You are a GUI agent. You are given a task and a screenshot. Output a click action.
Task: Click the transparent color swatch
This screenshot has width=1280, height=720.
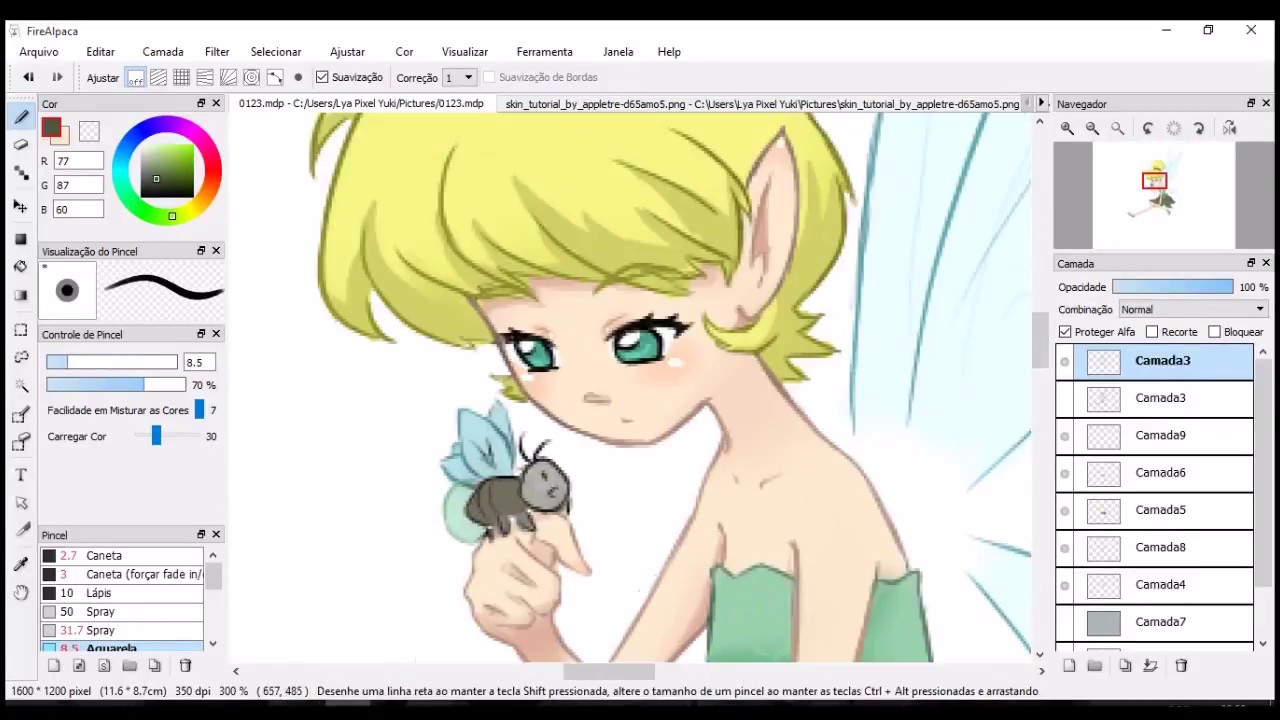(x=89, y=131)
